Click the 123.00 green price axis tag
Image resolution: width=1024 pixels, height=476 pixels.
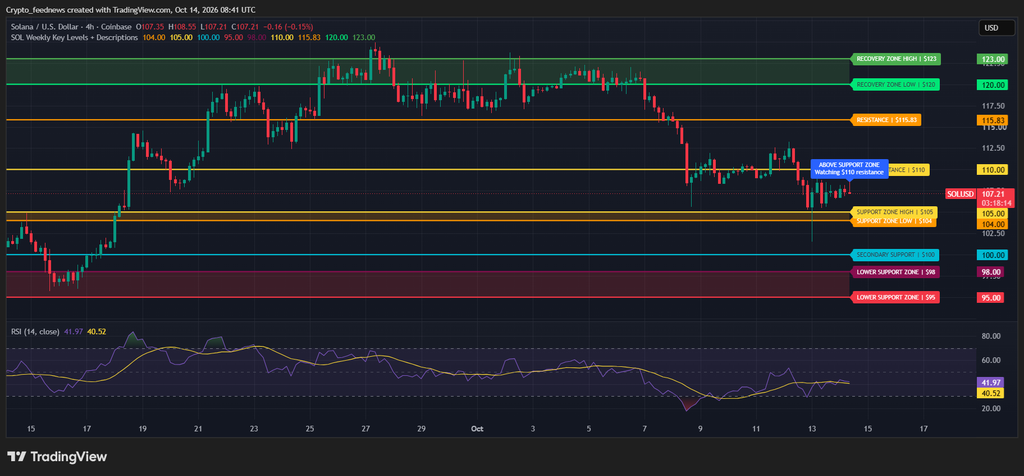click(990, 59)
